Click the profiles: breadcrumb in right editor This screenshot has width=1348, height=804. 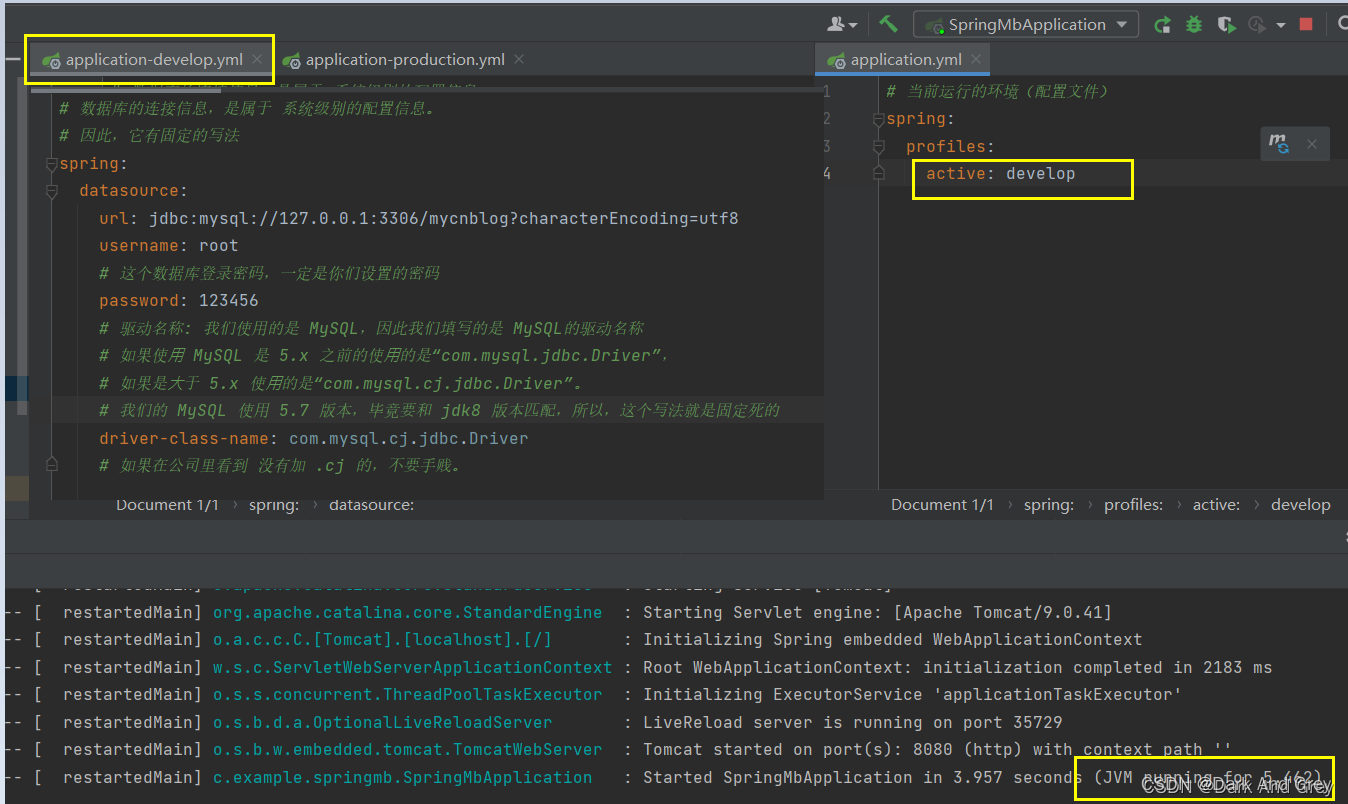pos(1134,505)
